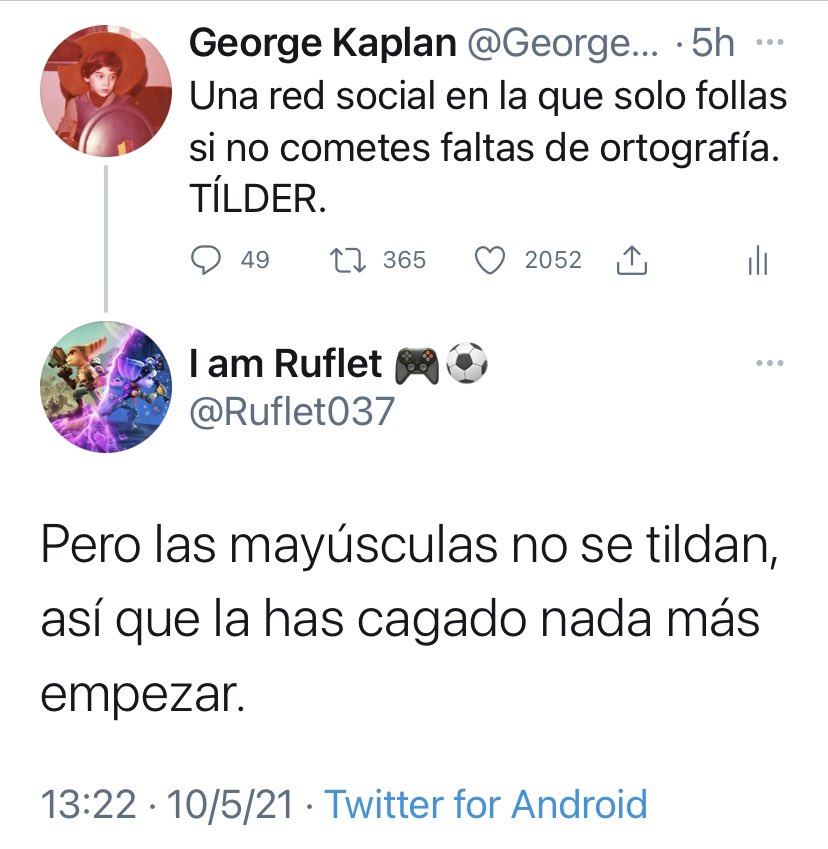Open the I am Ruflet display name
This screenshot has width=828, height=849.
[x=286, y=366]
